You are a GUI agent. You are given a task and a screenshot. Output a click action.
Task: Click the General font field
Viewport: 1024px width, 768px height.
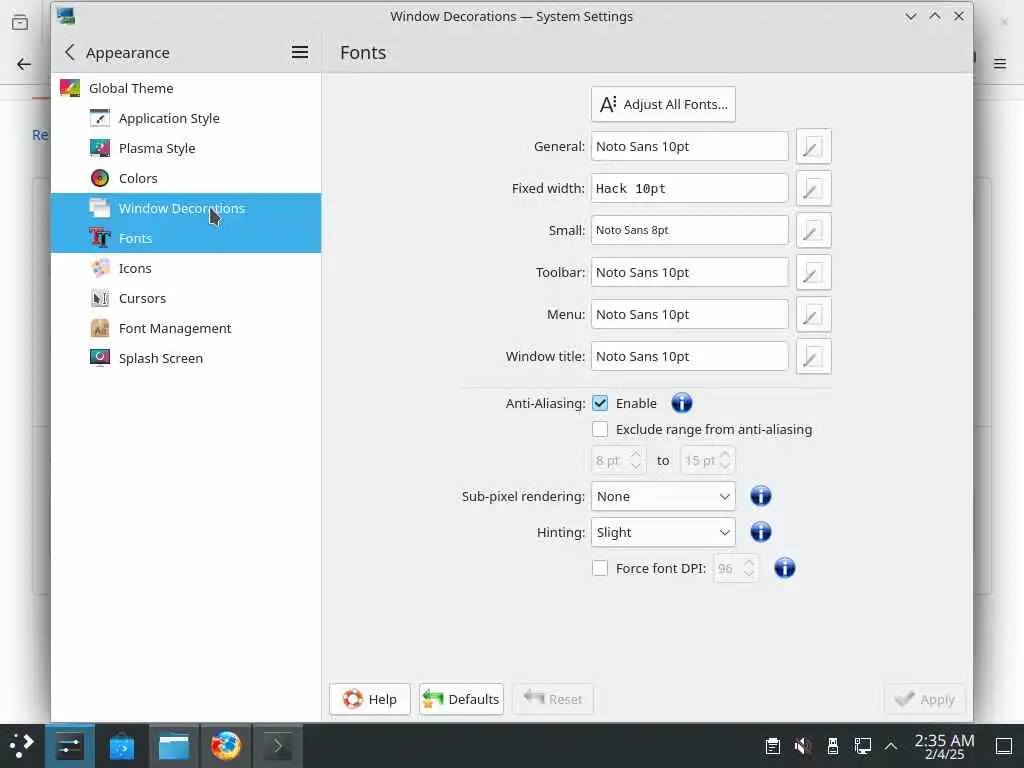click(x=690, y=146)
